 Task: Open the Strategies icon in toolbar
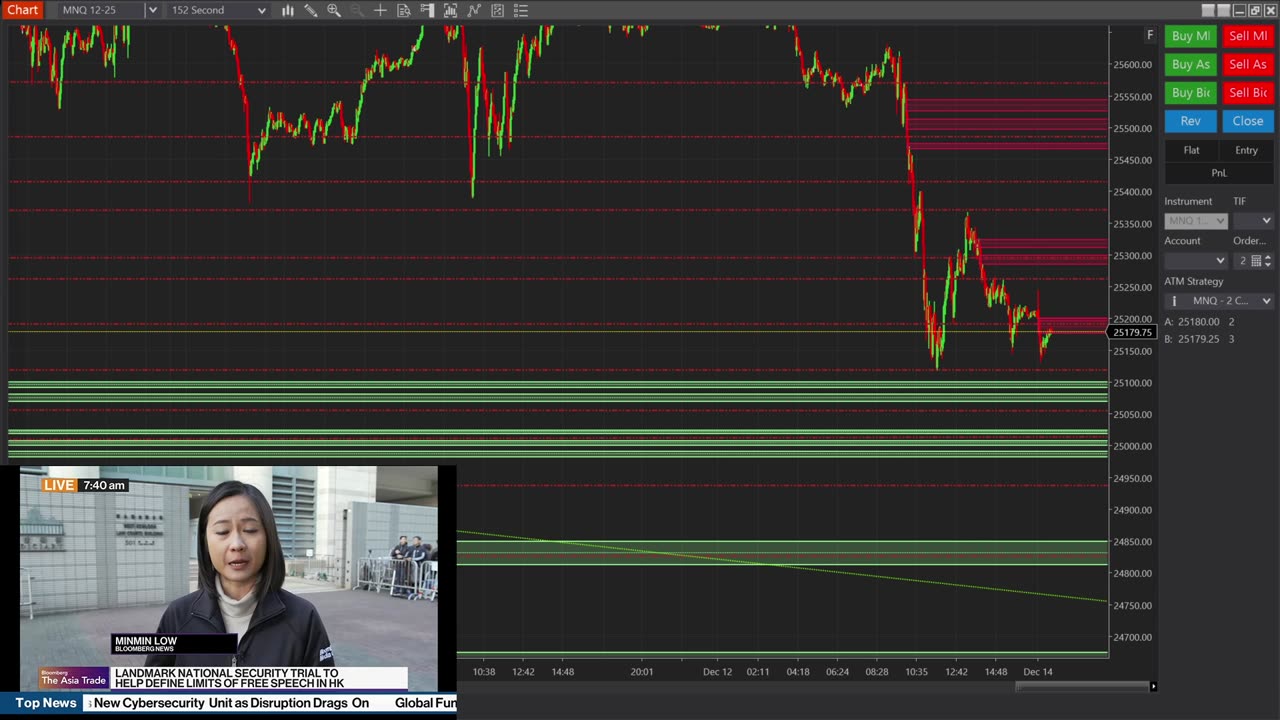pos(474,10)
